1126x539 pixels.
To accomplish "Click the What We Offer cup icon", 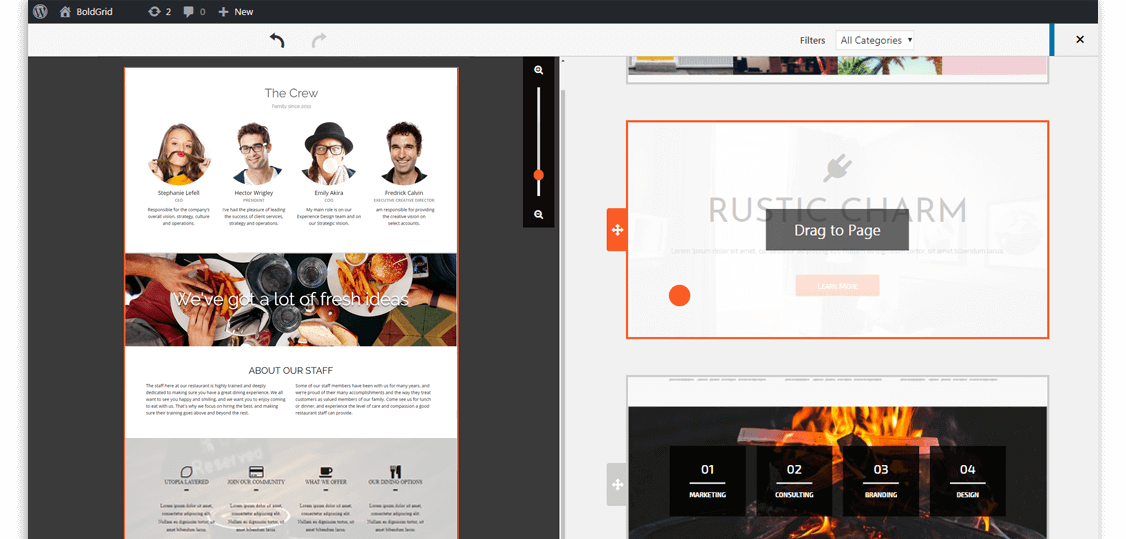I will (x=325, y=472).
